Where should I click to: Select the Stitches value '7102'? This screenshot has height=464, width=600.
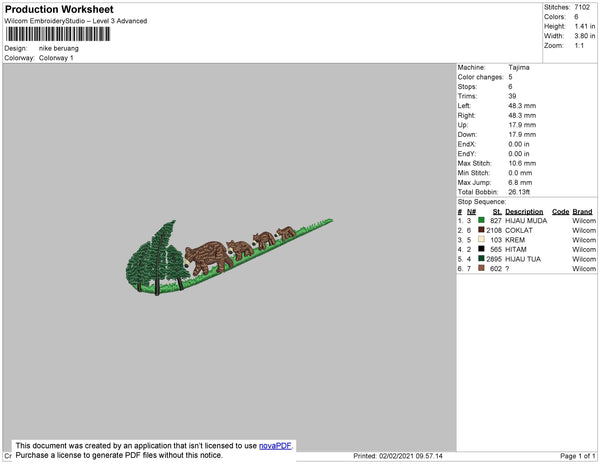[x=582, y=7]
